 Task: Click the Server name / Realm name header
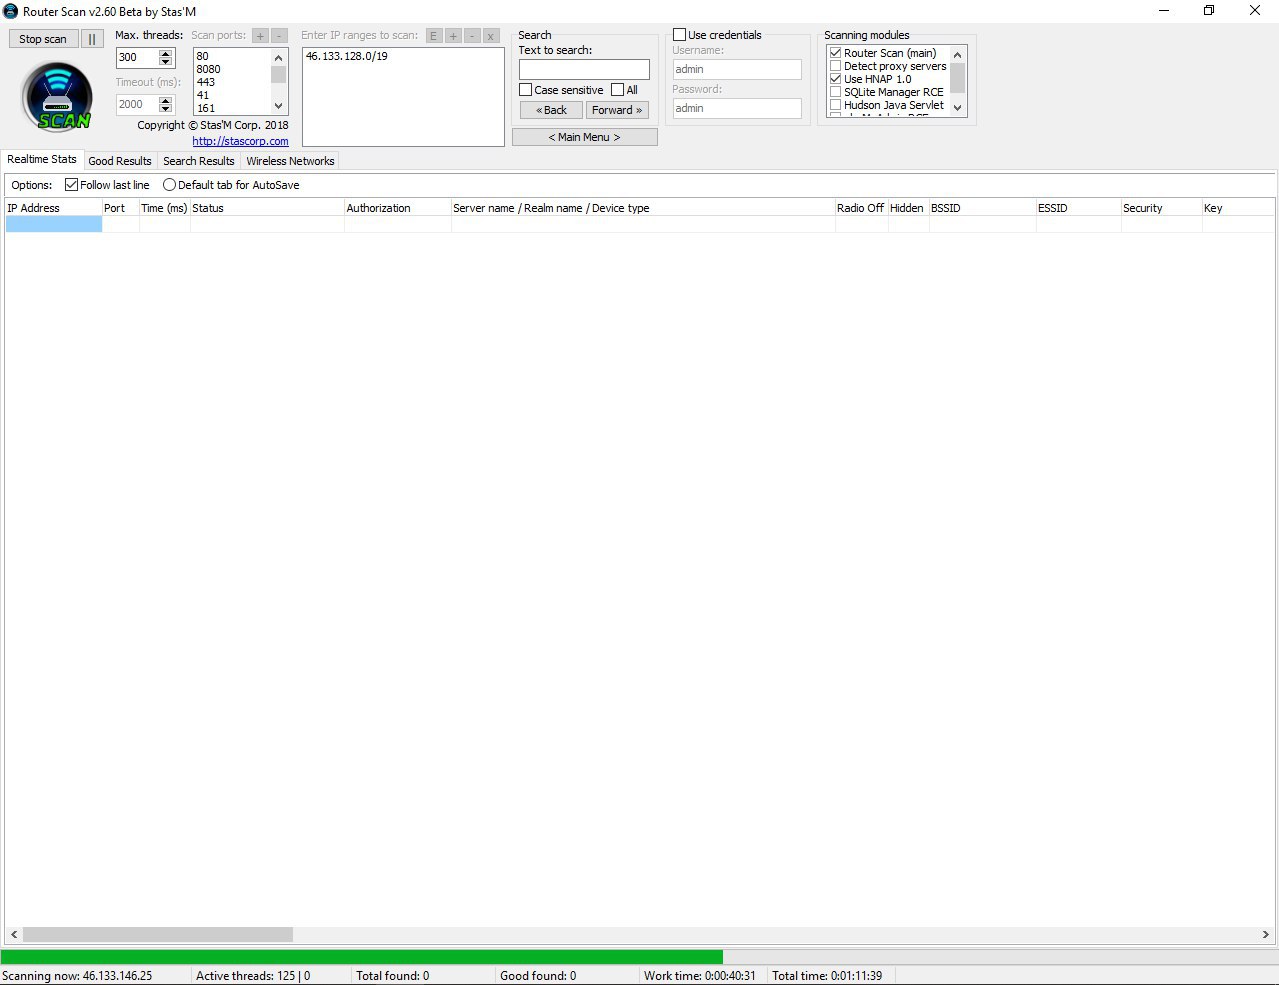643,208
